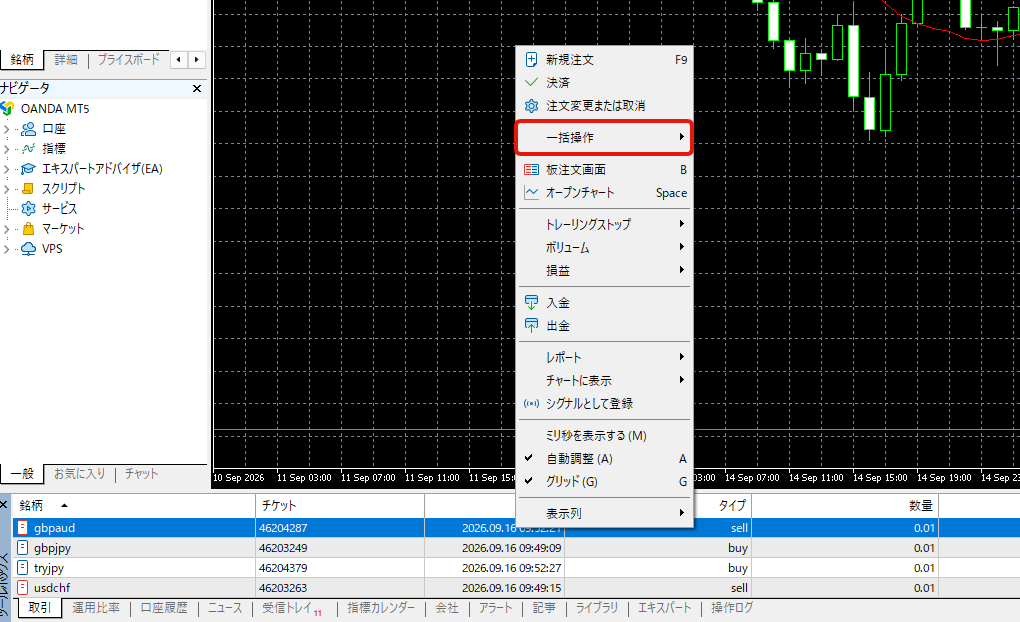Click the 決済 checkmark icon
Screen dimensions: 1020x622
click(531, 83)
